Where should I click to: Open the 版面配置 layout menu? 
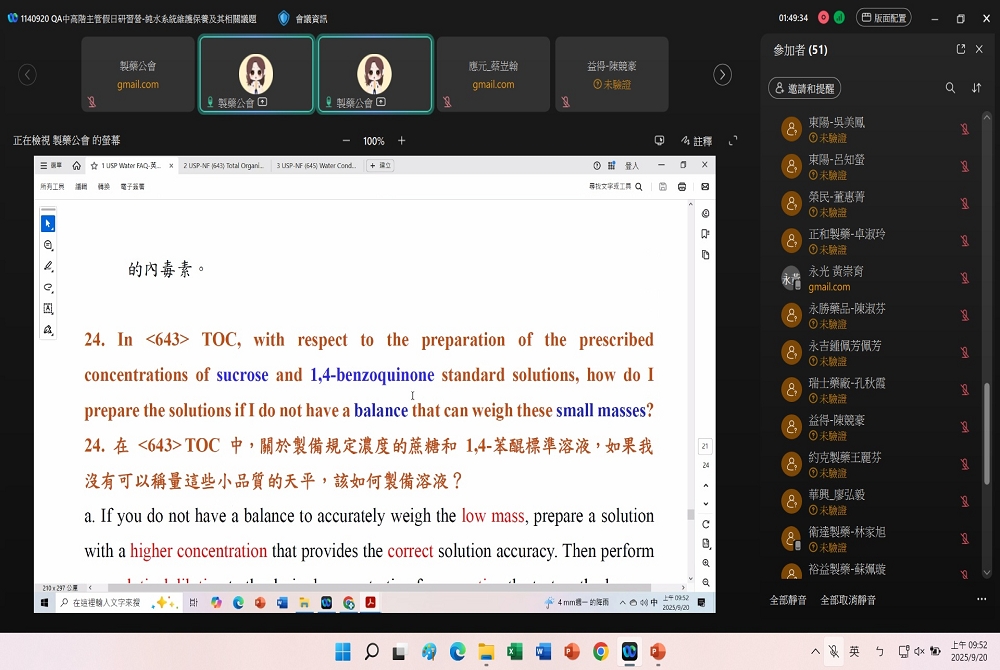(x=882, y=18)
